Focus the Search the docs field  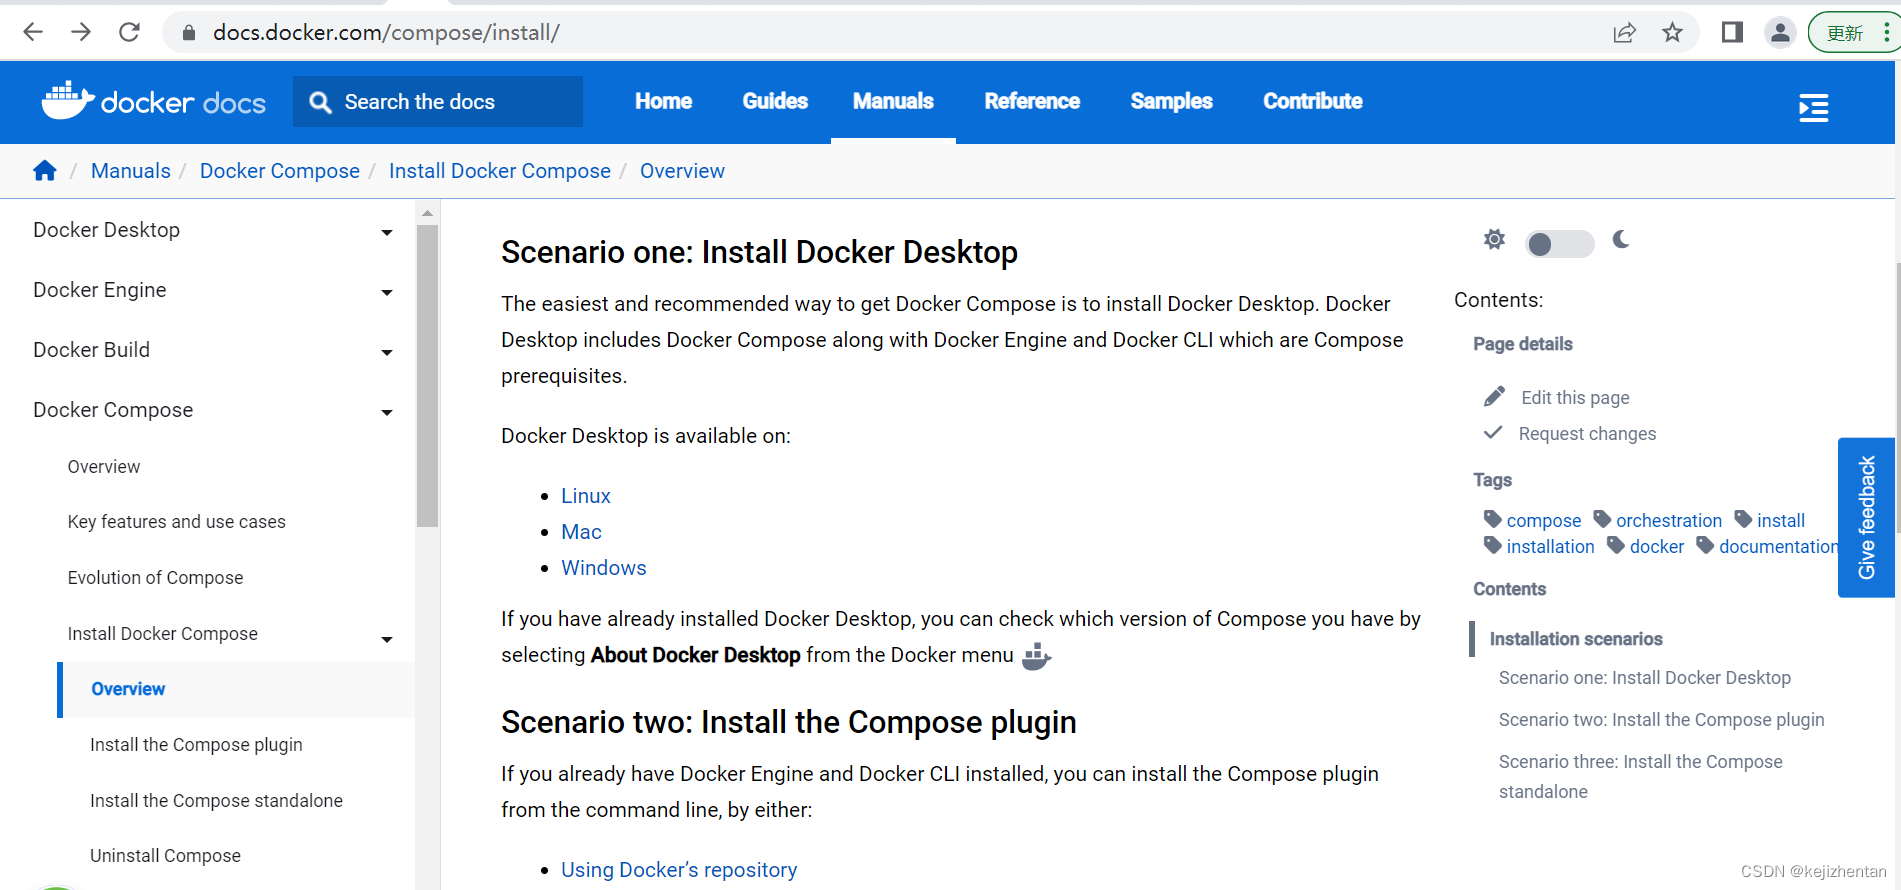438,102
